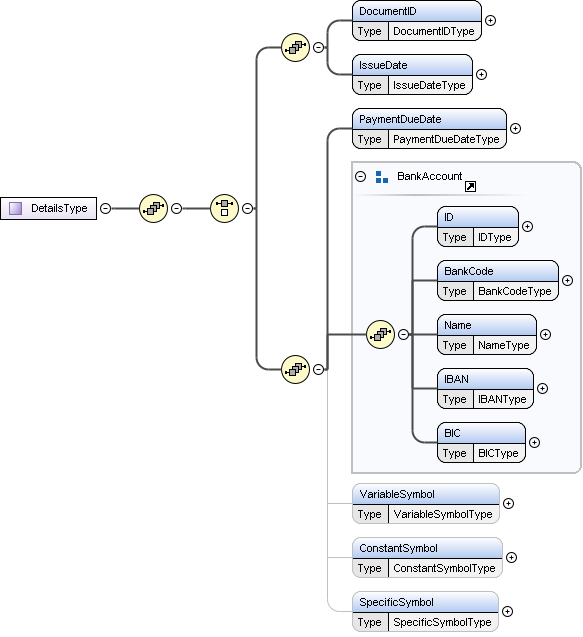Select the sequence icon leading to DocumentID
The width and height of the screenshot is (583, 637).
pyautogui.click(x=295, y=48)
